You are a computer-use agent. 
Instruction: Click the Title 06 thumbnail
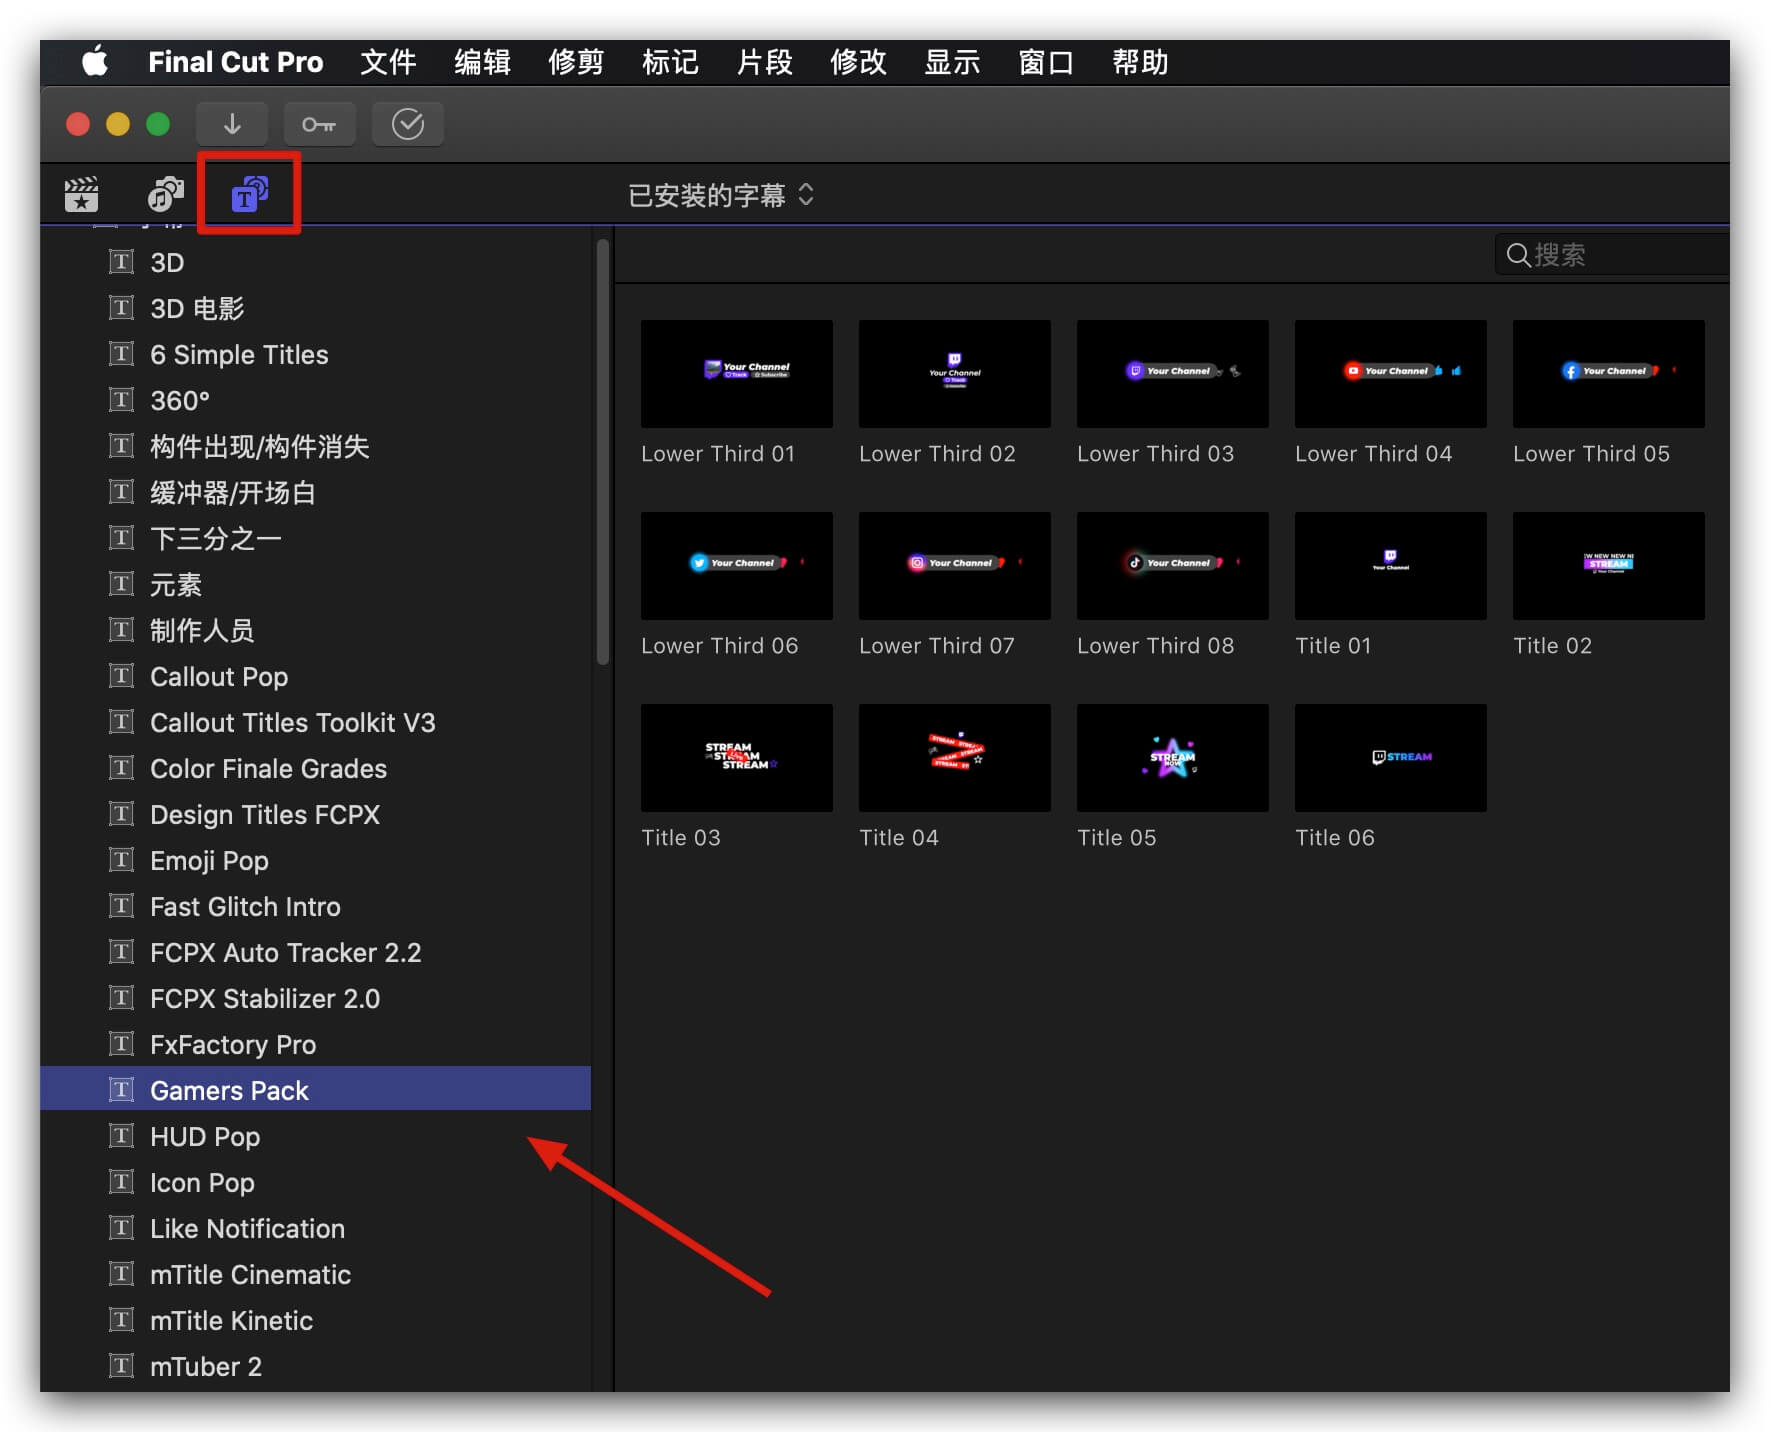coord(1391,758)
